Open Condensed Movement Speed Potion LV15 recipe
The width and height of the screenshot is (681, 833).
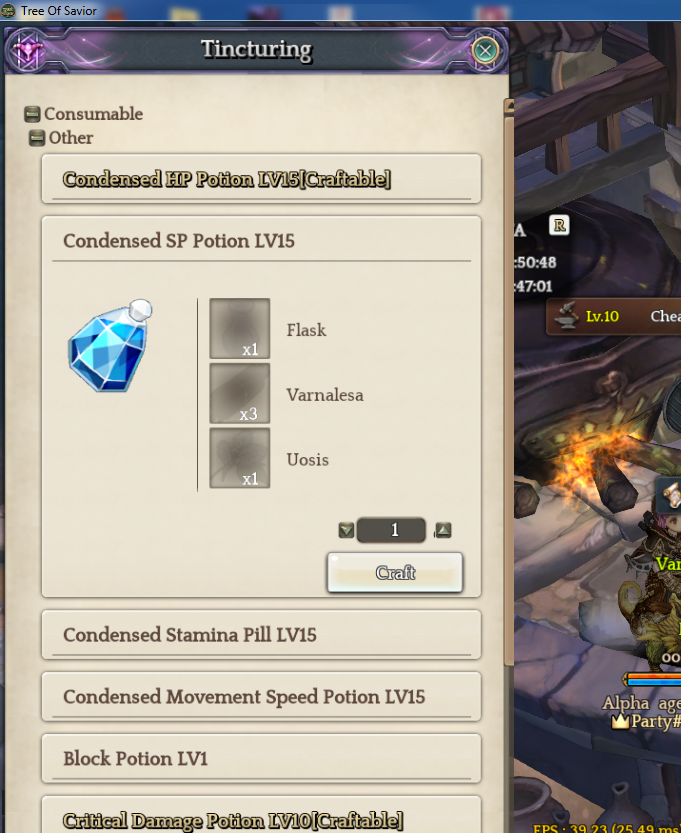pos(261,696)
